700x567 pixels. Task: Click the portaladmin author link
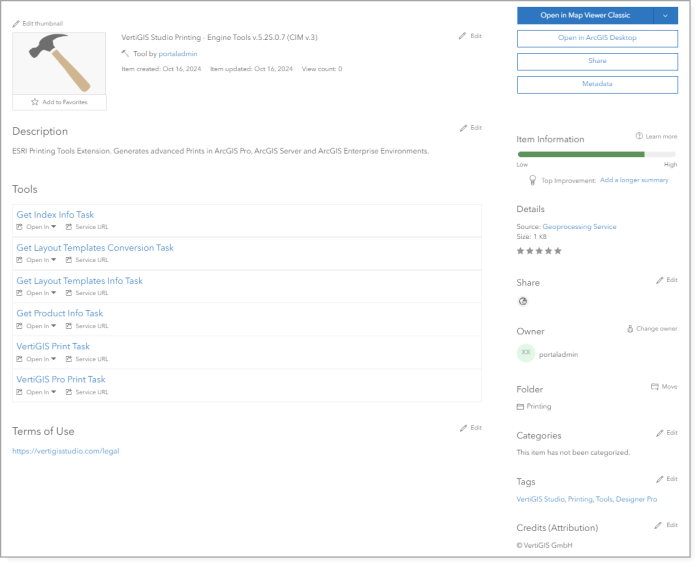(x=178, y=54)
